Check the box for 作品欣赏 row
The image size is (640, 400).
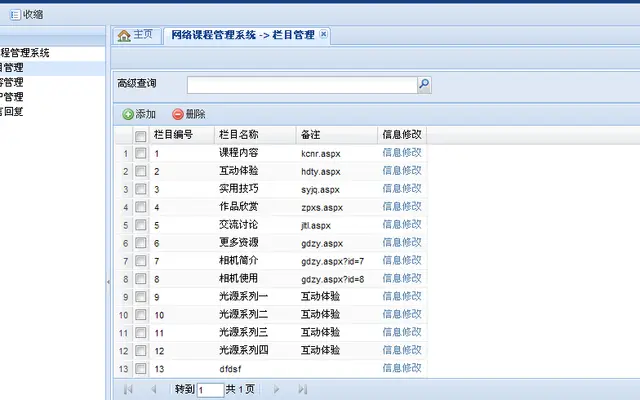(140, 207)
